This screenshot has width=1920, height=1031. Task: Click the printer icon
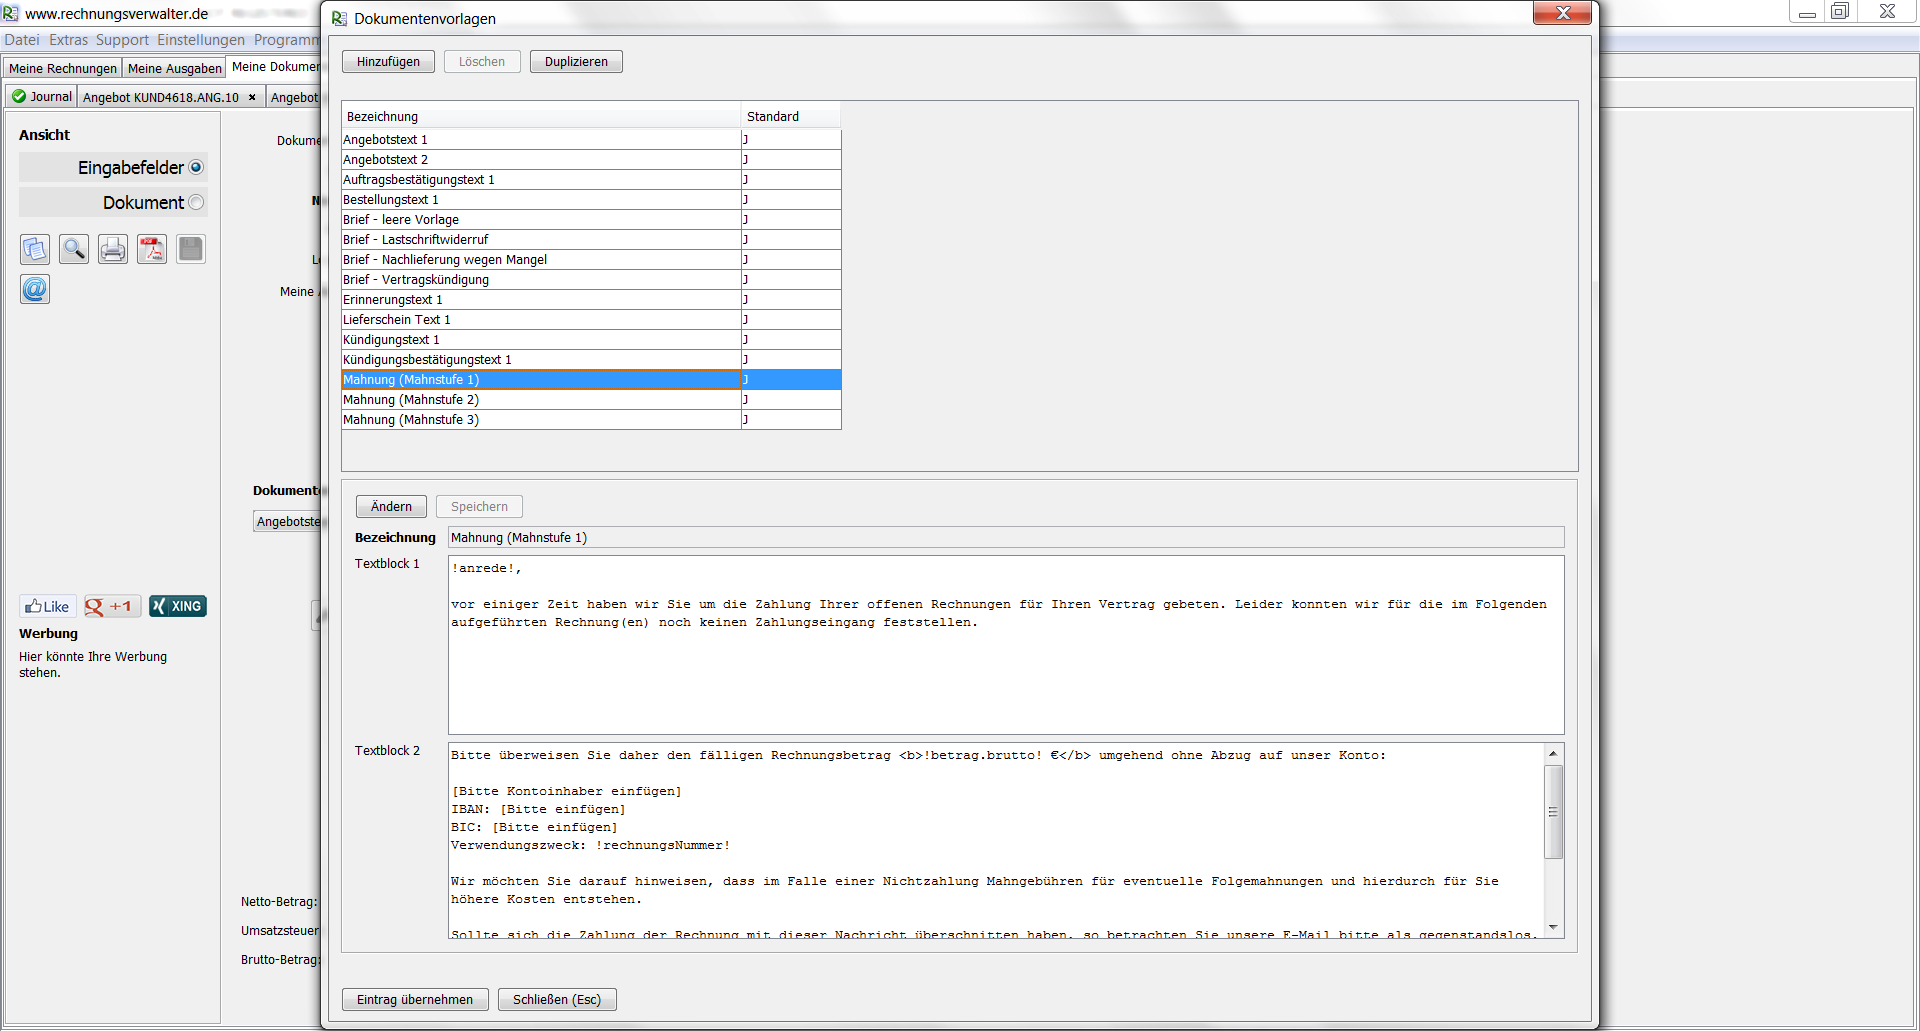[x=113, y=249]
